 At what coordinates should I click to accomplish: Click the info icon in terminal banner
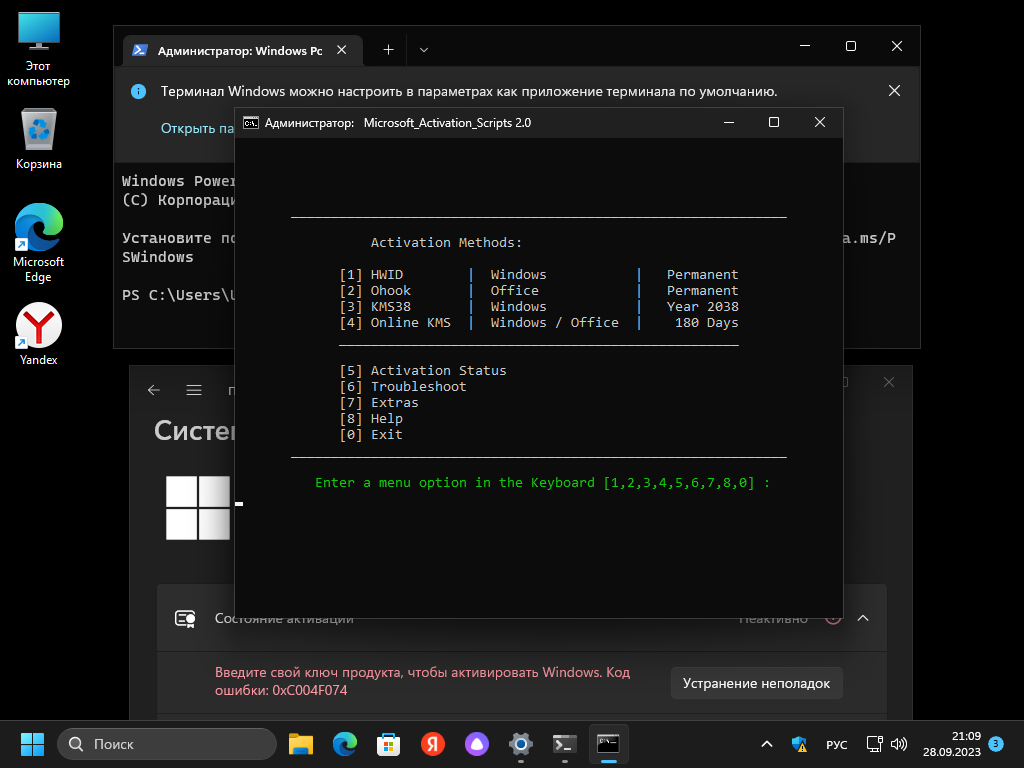(x=138, y=91)
